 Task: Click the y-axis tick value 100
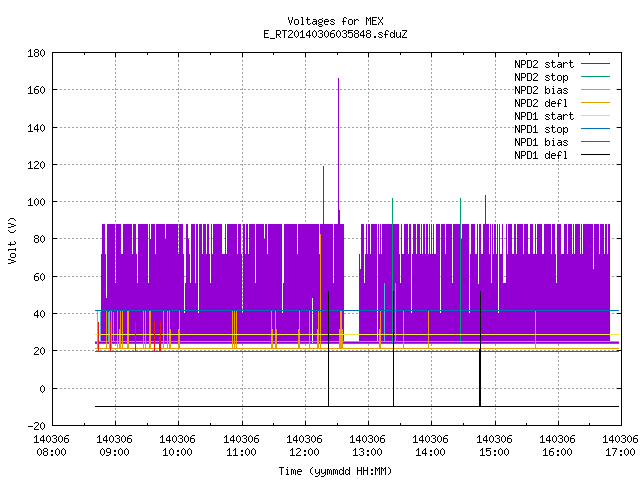point(36,202)
